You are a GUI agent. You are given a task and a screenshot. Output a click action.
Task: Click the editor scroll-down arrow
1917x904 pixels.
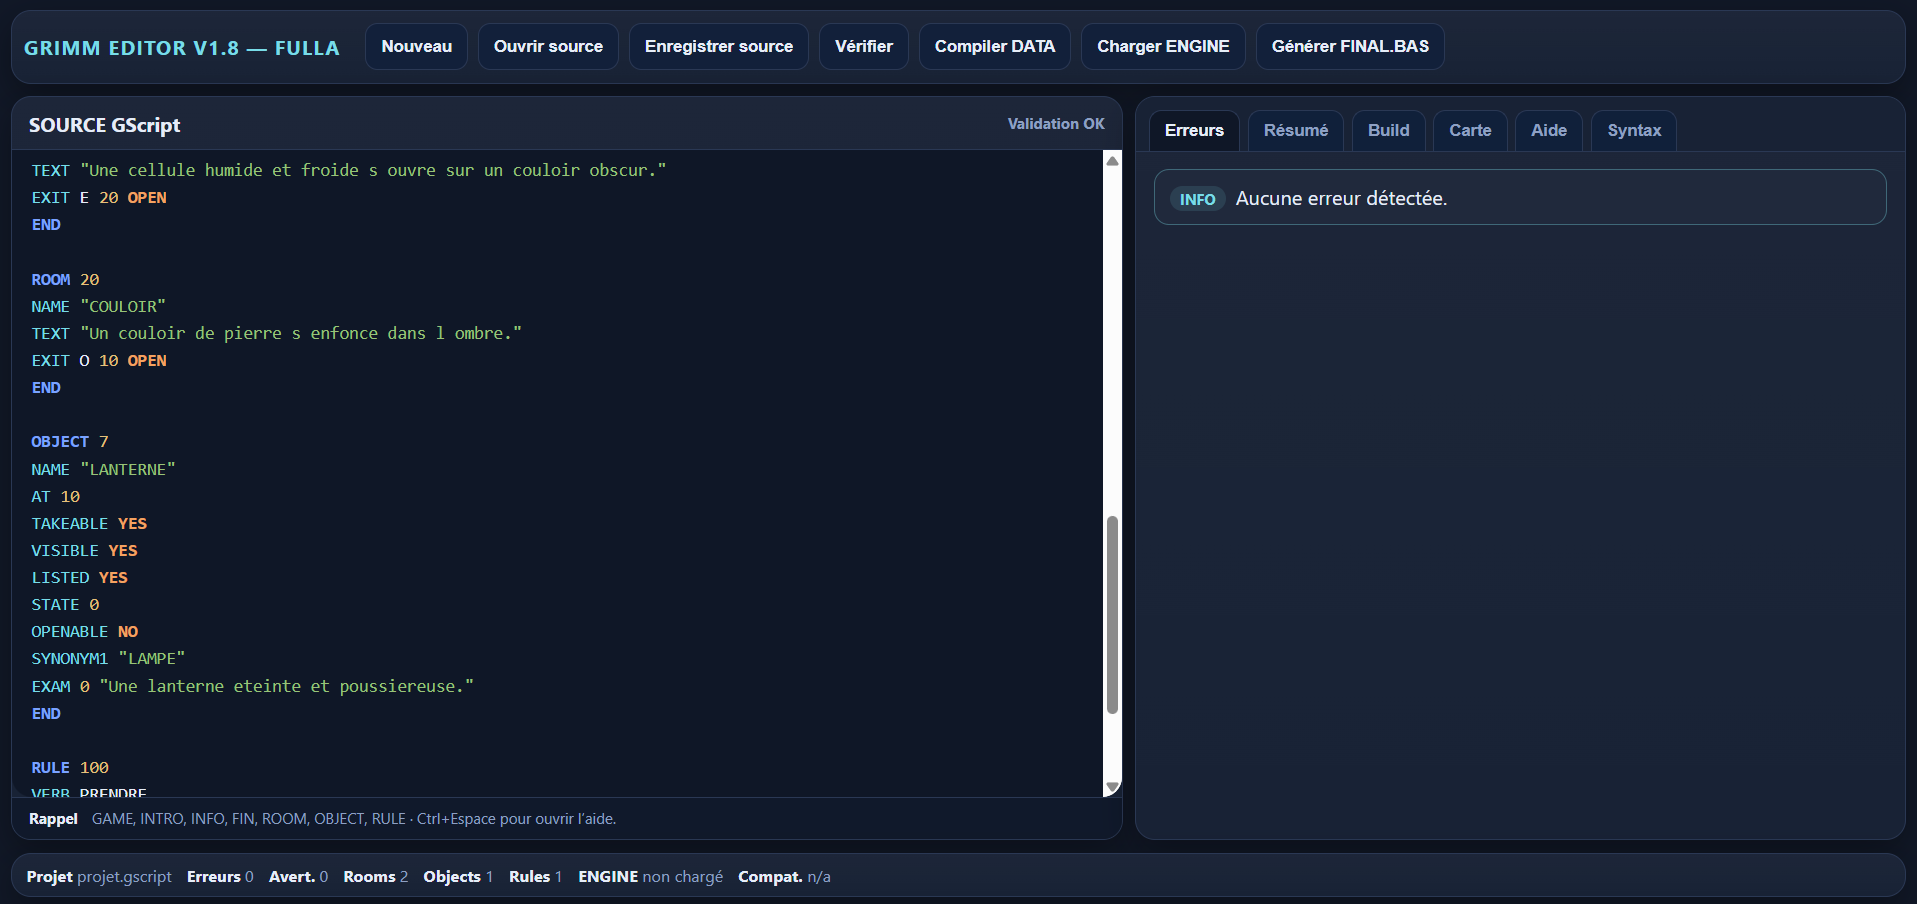click(1112, 787)
